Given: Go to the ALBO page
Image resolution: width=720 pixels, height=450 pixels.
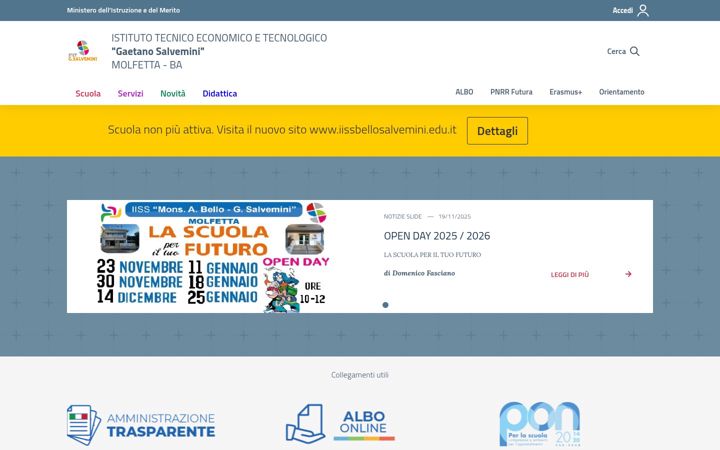Looking at the screenshot, I should tap(464, 92).
